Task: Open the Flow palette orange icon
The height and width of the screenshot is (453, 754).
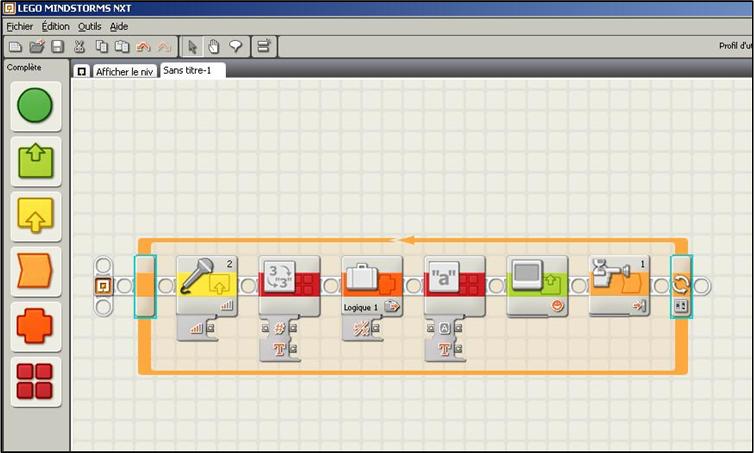Action: pyautogui.click(x=36, y=268)
